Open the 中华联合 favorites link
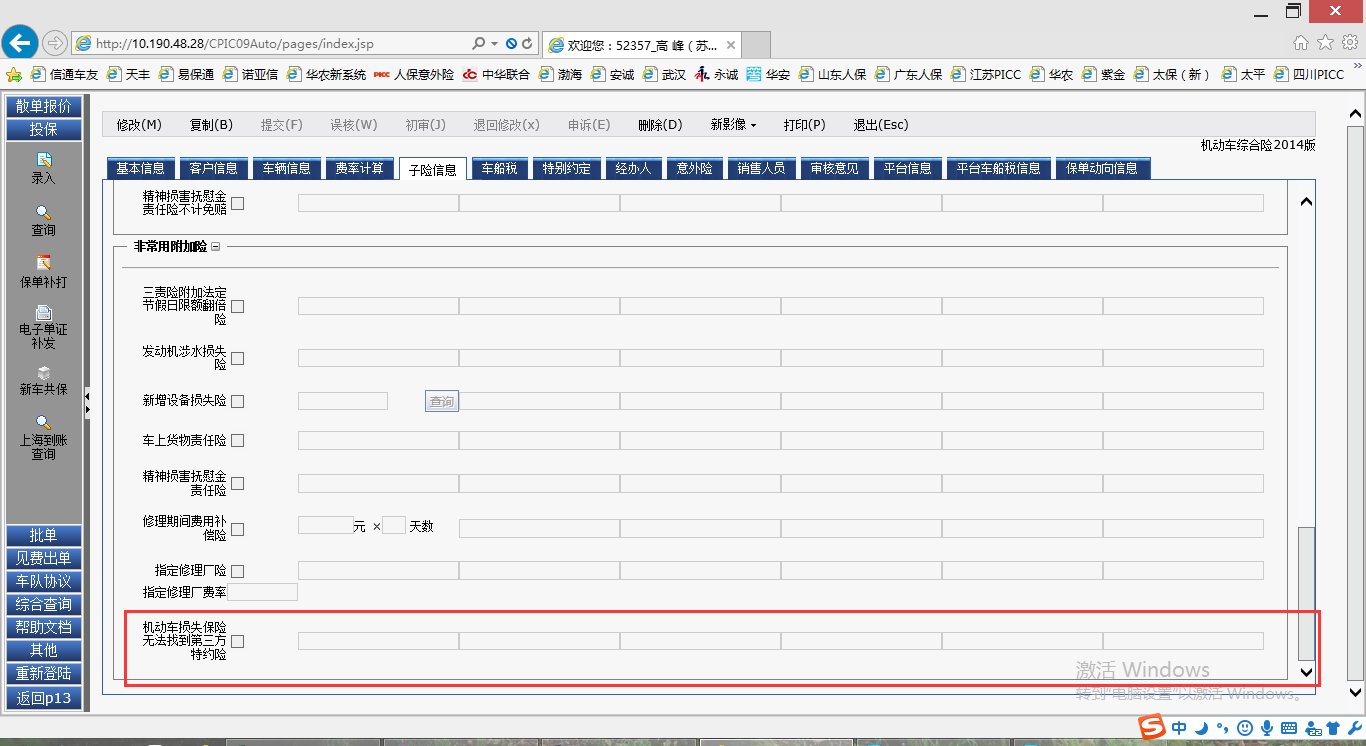Image resolution: width=1366 pixels, height=746 pixels. [497, 74]
